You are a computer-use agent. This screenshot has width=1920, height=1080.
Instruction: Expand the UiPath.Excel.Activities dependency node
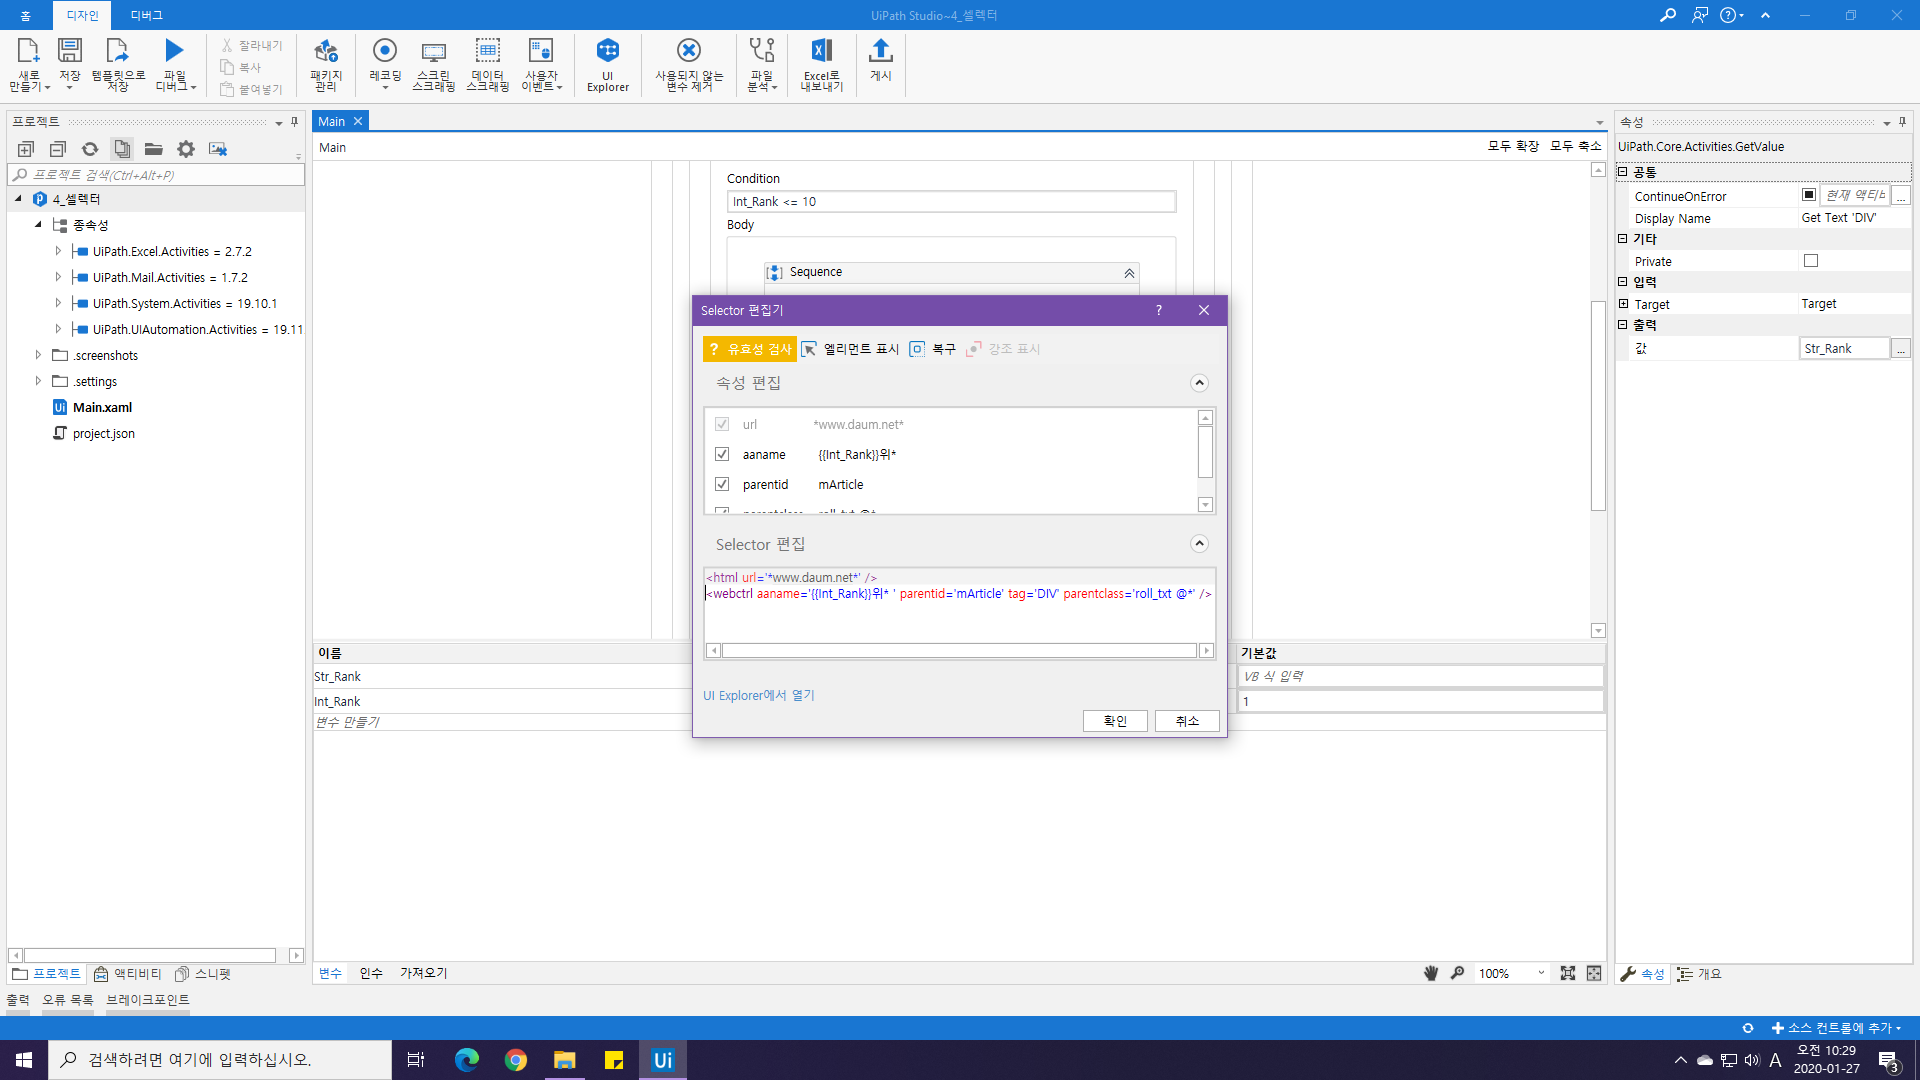pyautogui.click(x=58, y=251)
